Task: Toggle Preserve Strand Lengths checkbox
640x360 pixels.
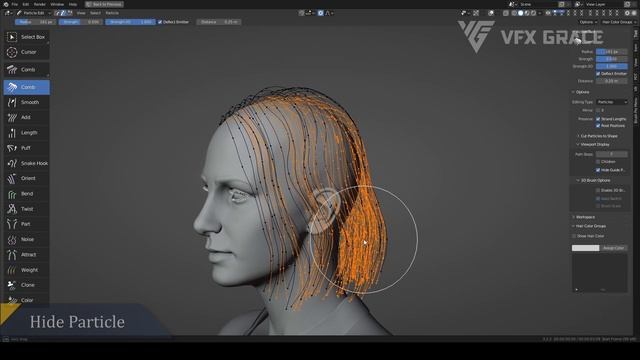Action: 598,119
